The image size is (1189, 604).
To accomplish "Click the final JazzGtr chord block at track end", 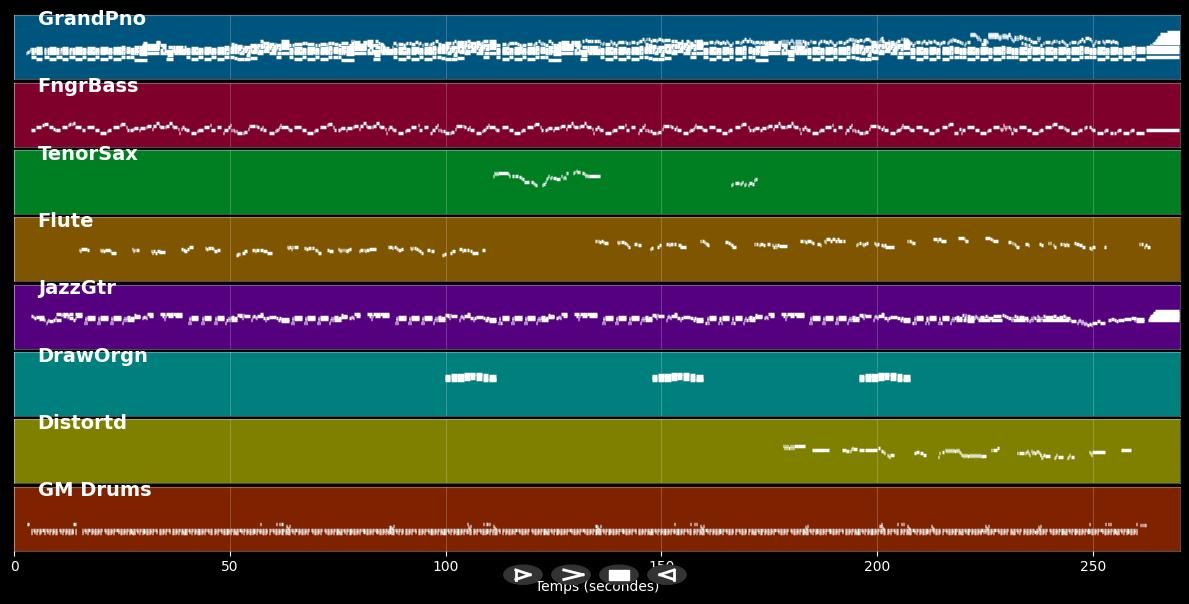I will tap(1165, 316).
